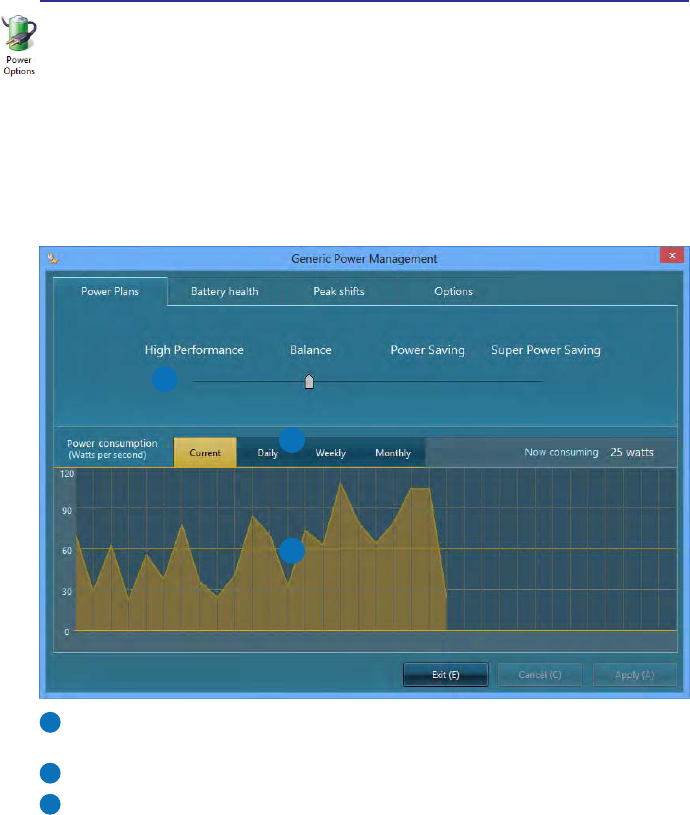Select the Balance power plan label
Screen dimensions: 690x815
[x=311, y=350]
